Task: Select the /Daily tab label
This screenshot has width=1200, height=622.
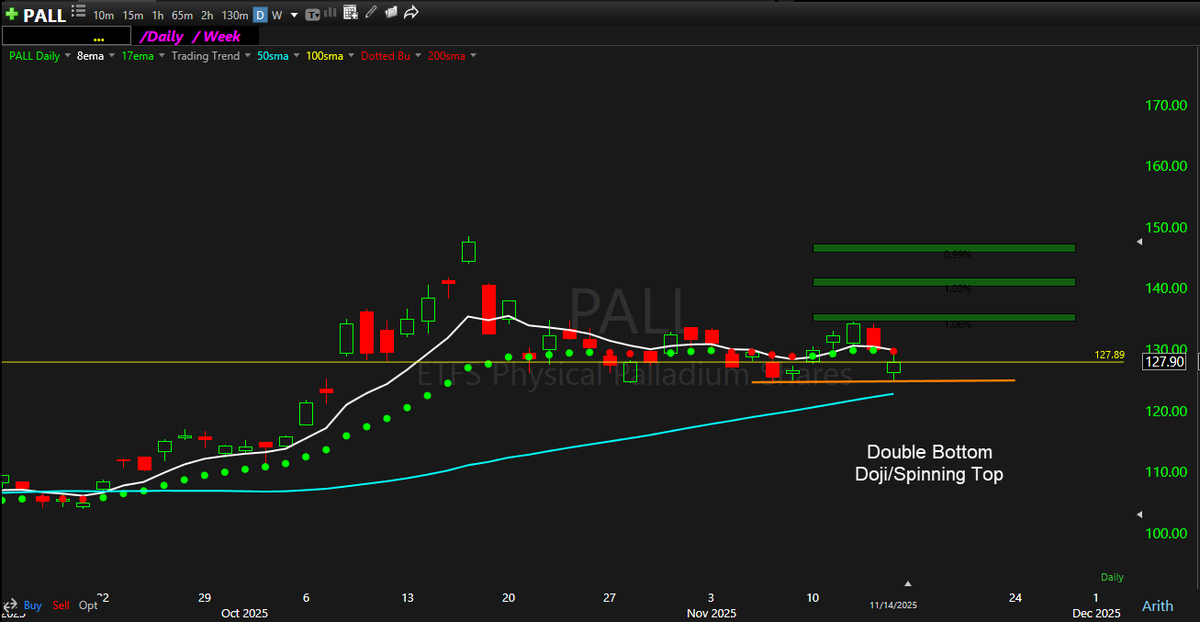Action: [x=163, y=35]
